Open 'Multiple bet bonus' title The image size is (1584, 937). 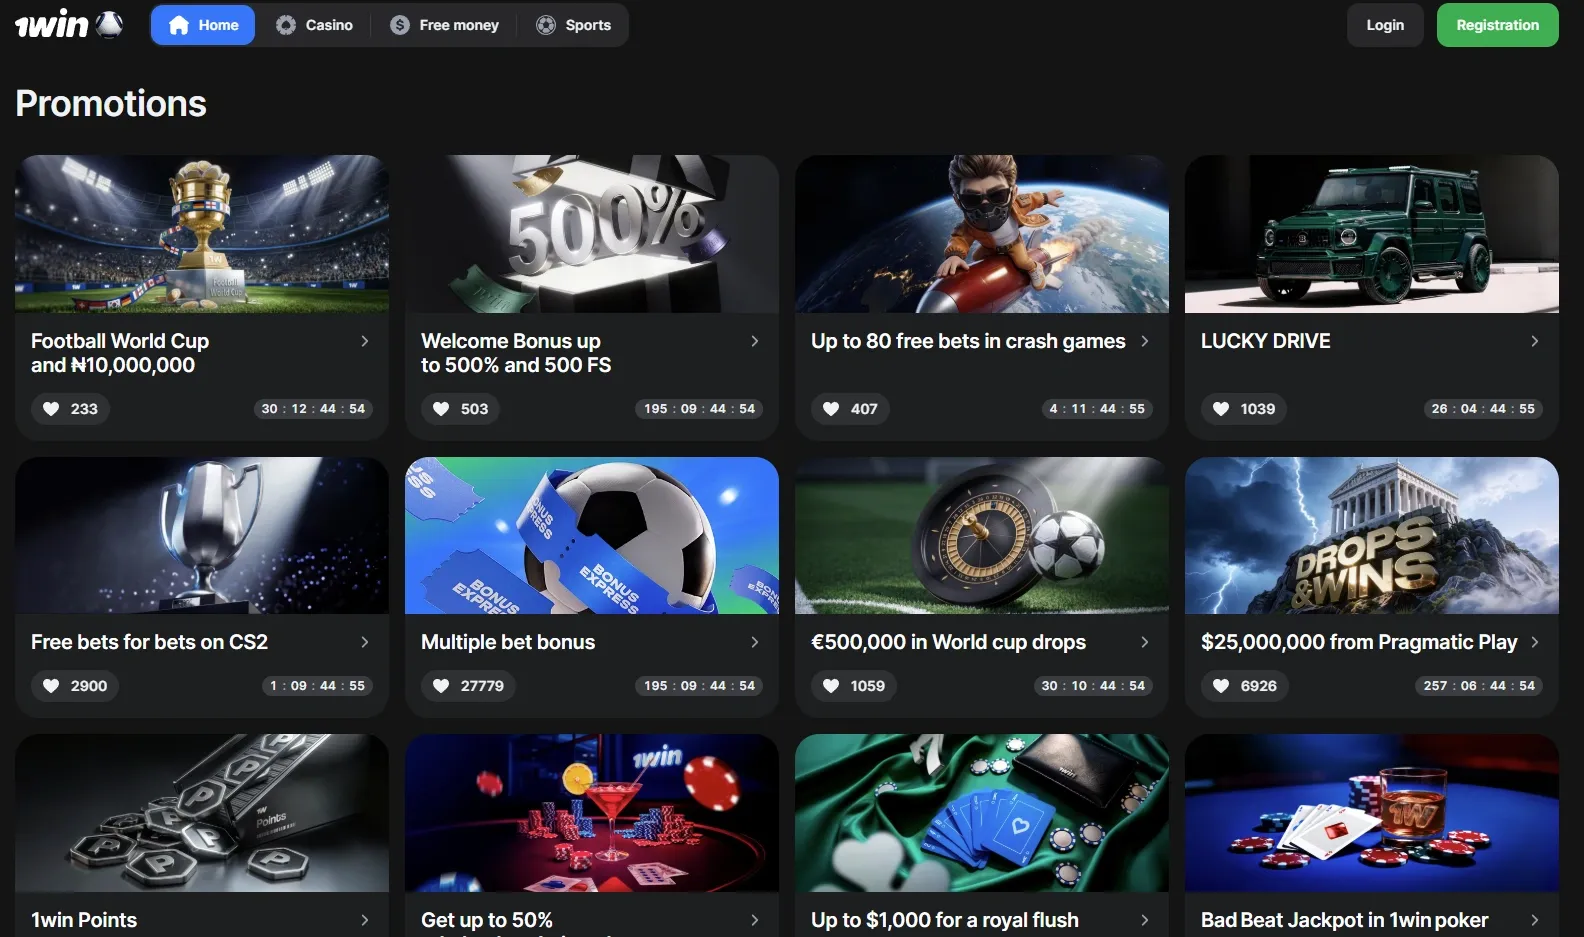[508, 642]
